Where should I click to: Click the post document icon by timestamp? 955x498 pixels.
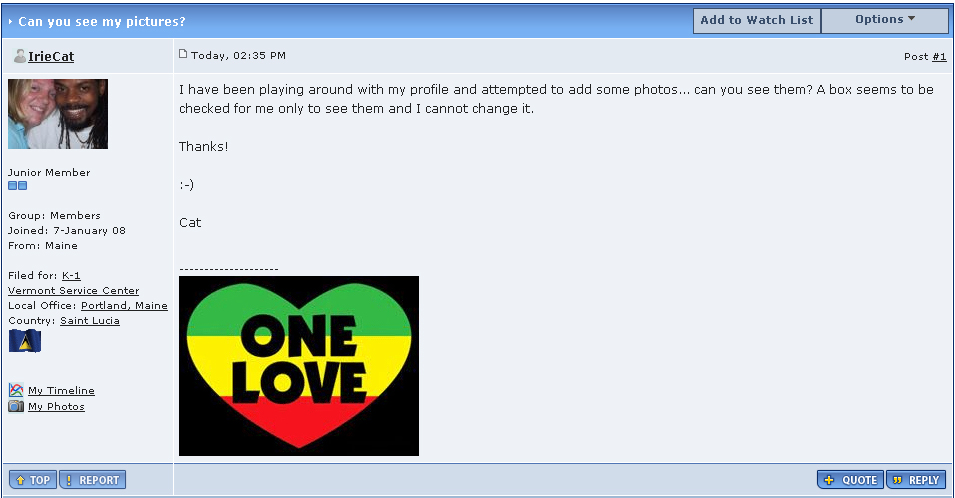point(183,54)
